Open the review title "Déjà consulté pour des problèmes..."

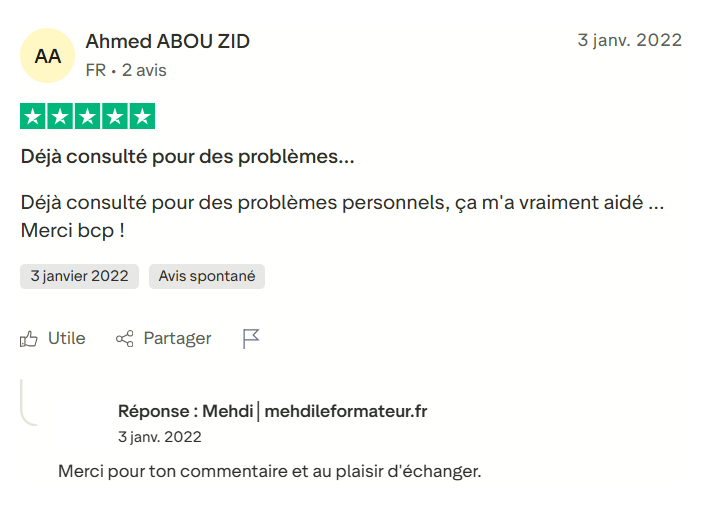187,157
